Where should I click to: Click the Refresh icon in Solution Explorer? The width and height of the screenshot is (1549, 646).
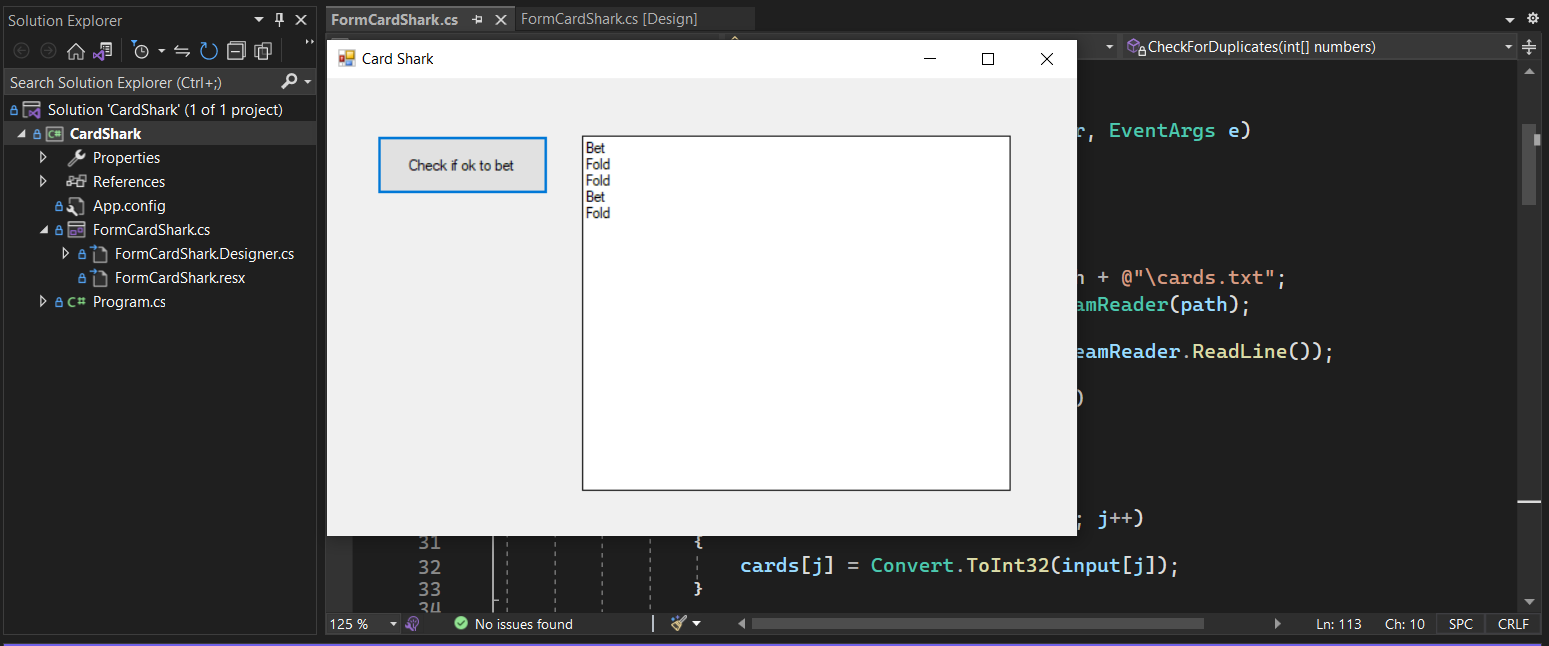pos(208,50)
